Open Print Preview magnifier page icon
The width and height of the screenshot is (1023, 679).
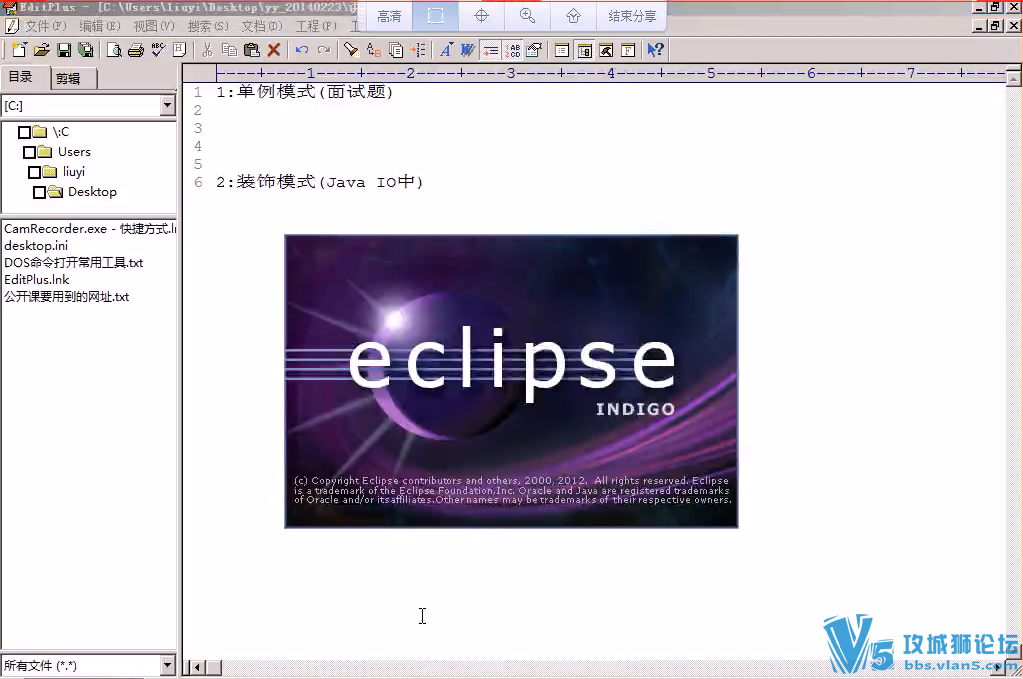(114, 50)
